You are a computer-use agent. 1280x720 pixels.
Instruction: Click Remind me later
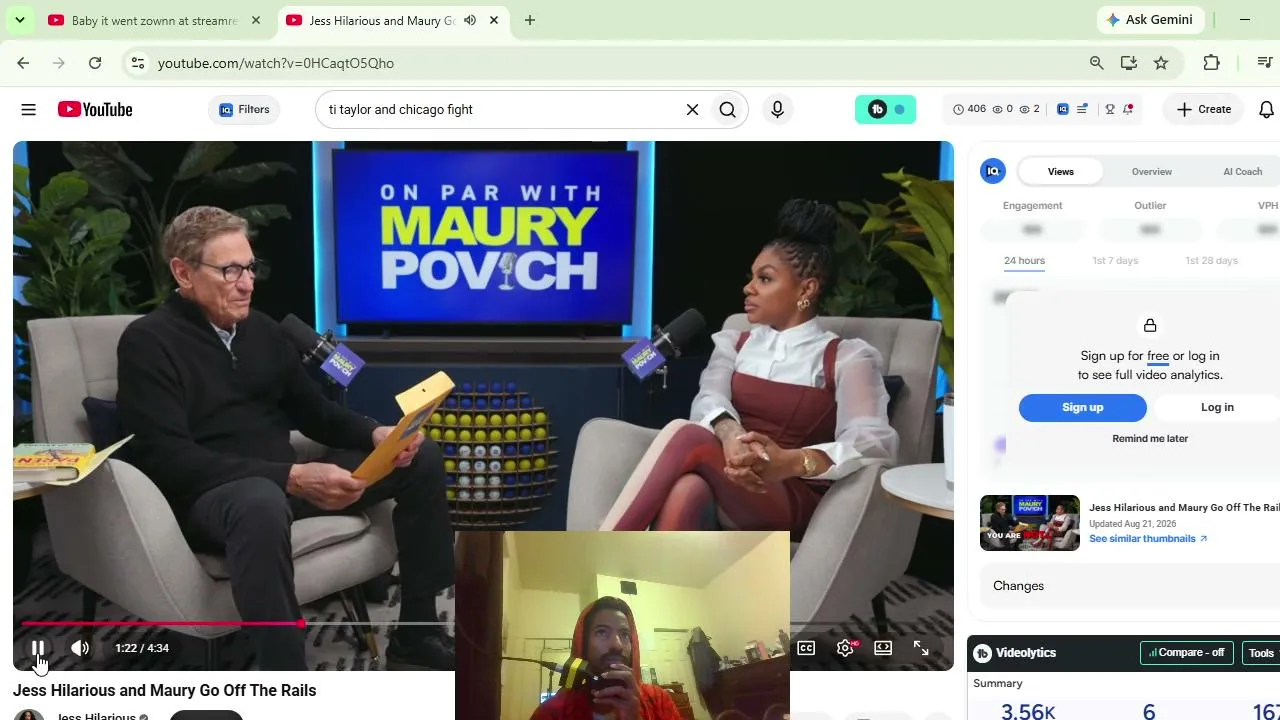pyautogui.click(x=1150, y=438)
